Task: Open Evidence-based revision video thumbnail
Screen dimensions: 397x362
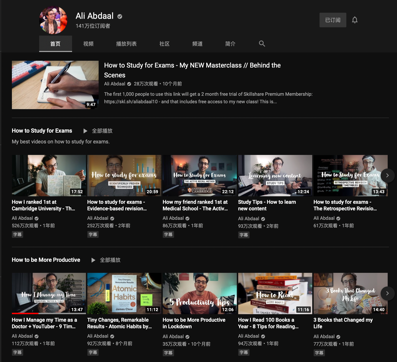Action: 124,175
